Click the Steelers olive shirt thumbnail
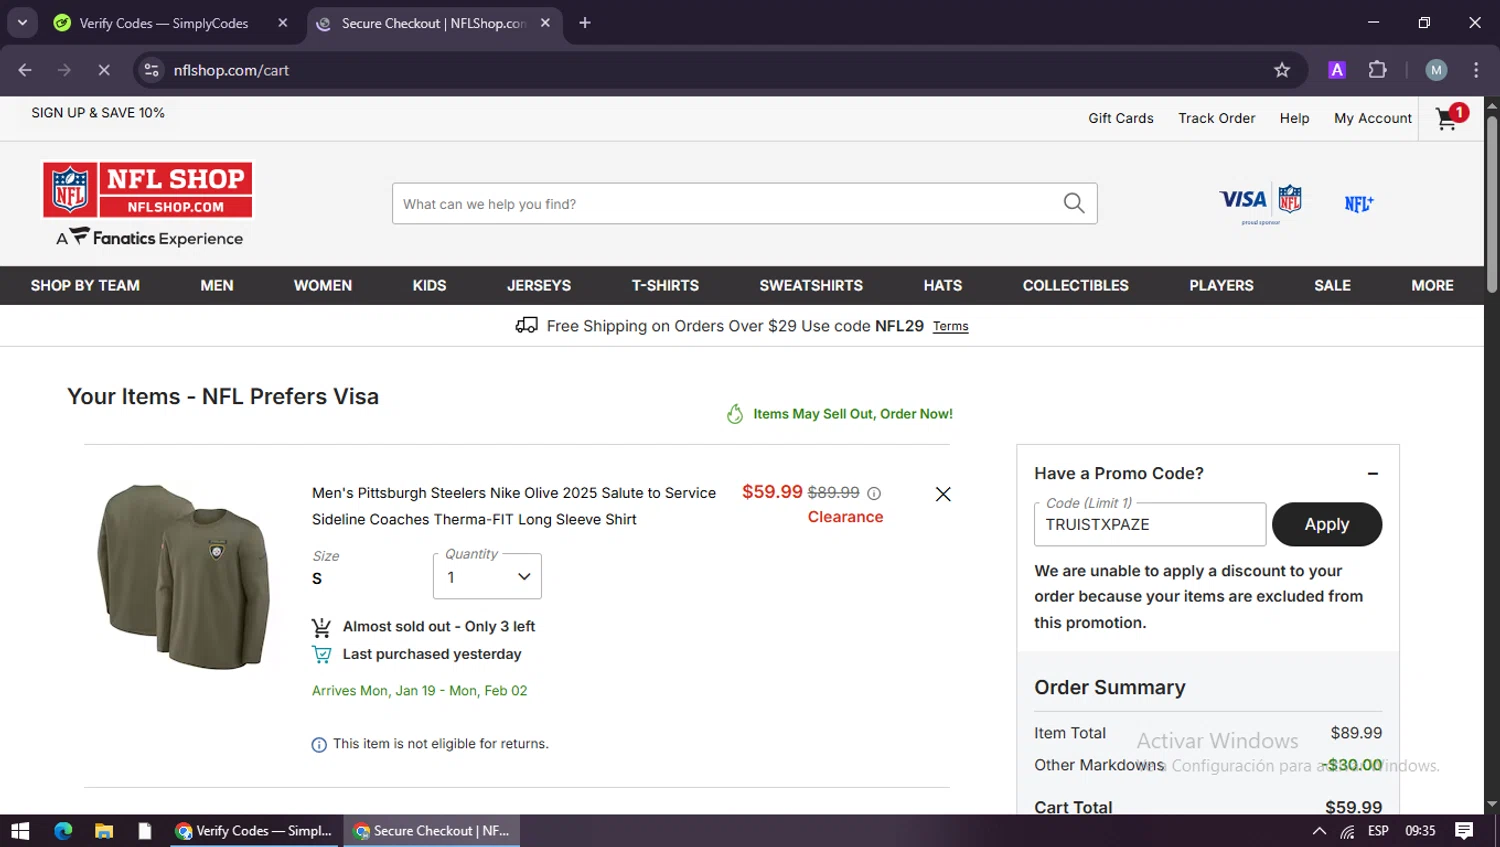Image resolution: width=1500 pixels, height=847 pixels. pos(184,577)
